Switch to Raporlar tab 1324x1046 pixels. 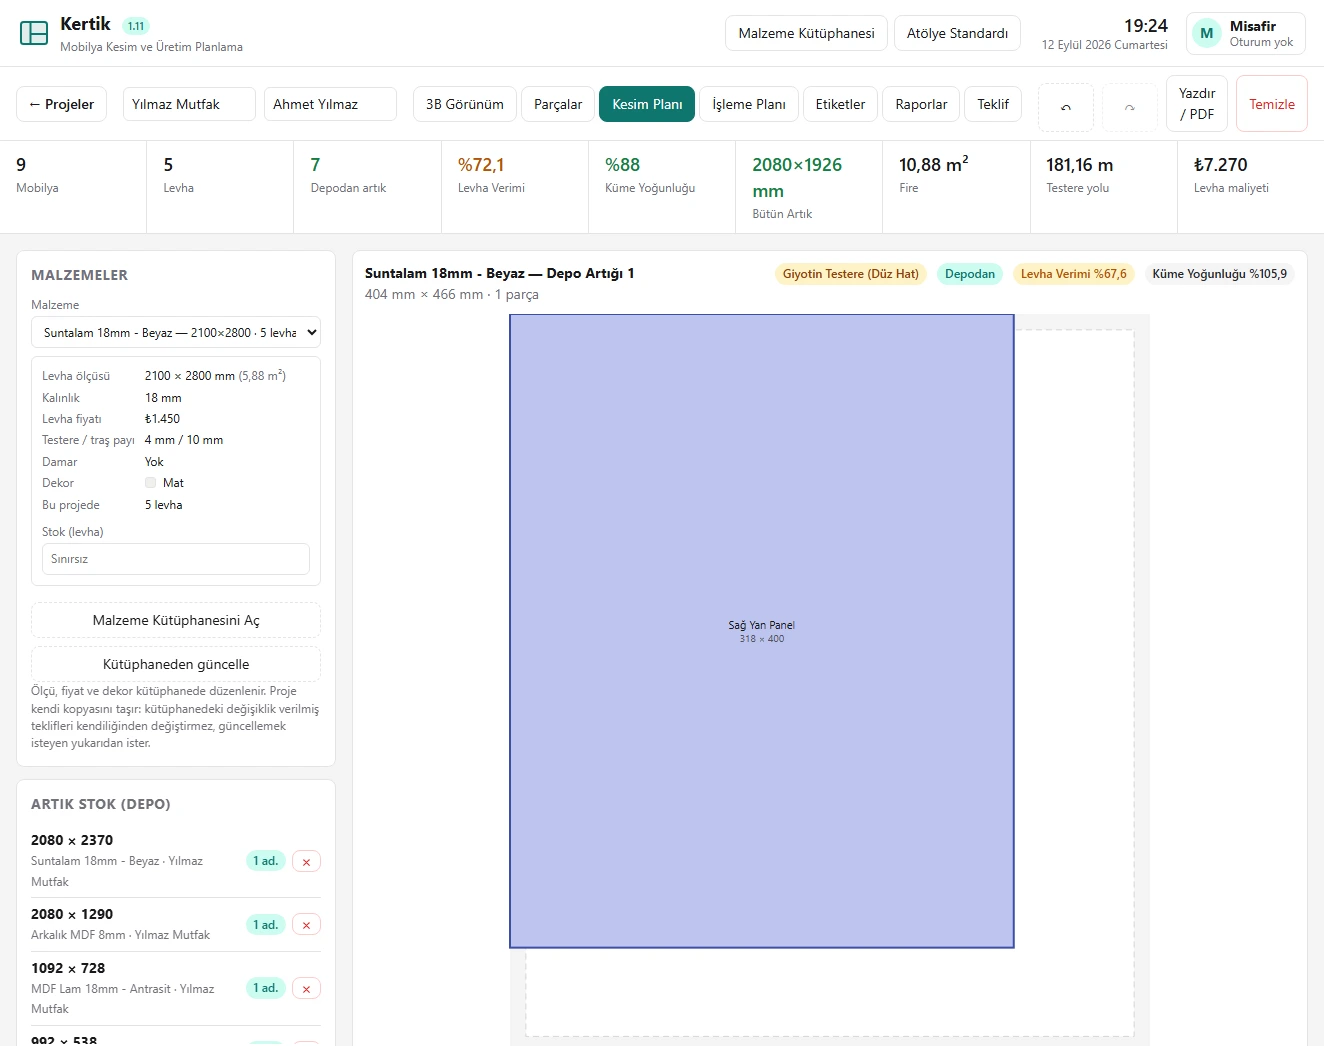tap(921, 104)
